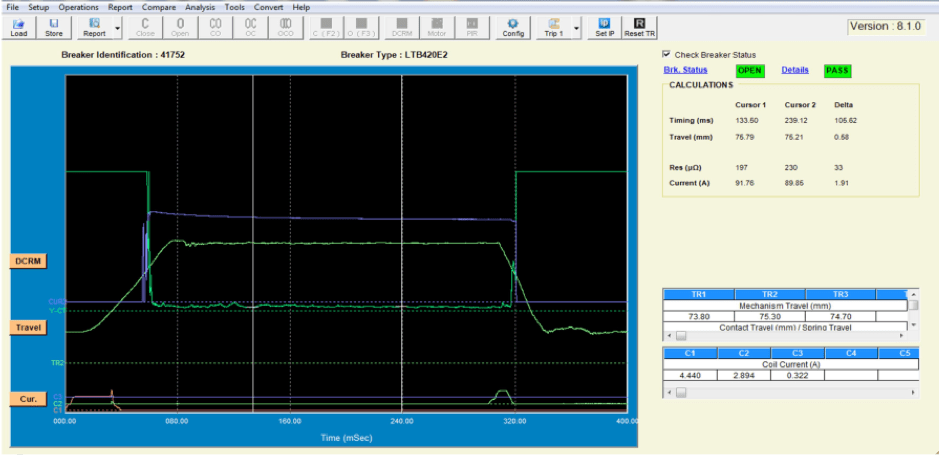Screen dimensions: 940x455
Task: Click the Brk. Status link
Action: 685,70
